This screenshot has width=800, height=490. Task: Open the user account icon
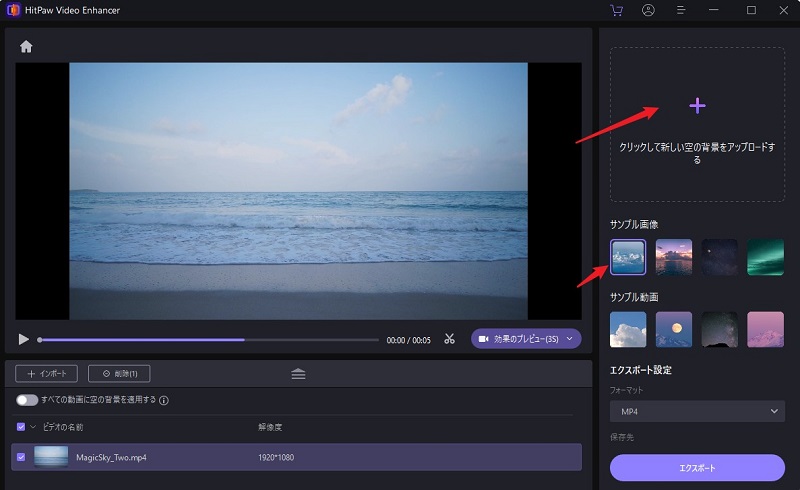click(x=648, y=10)
